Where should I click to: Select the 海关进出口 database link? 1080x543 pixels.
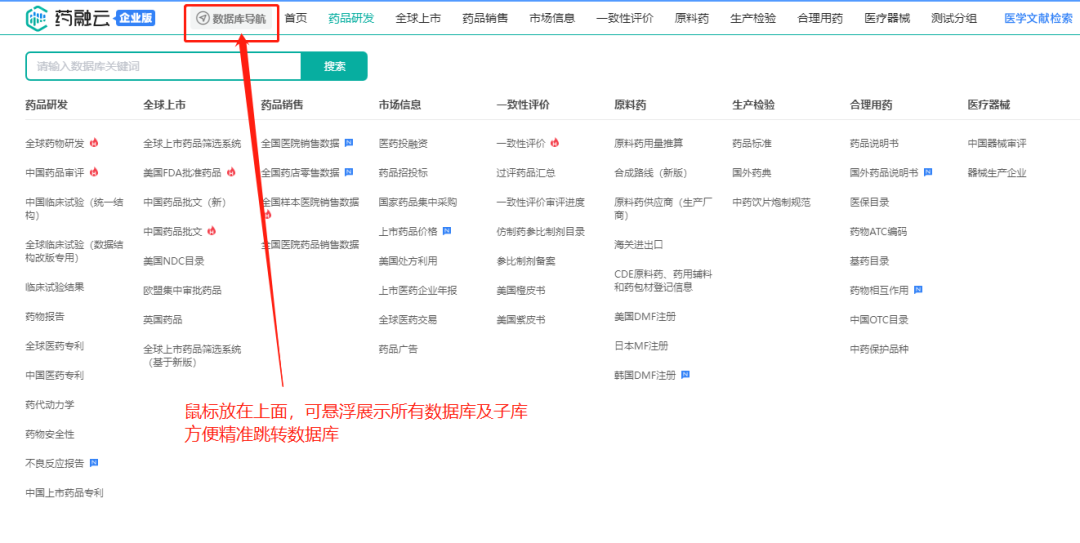point(639,244)
